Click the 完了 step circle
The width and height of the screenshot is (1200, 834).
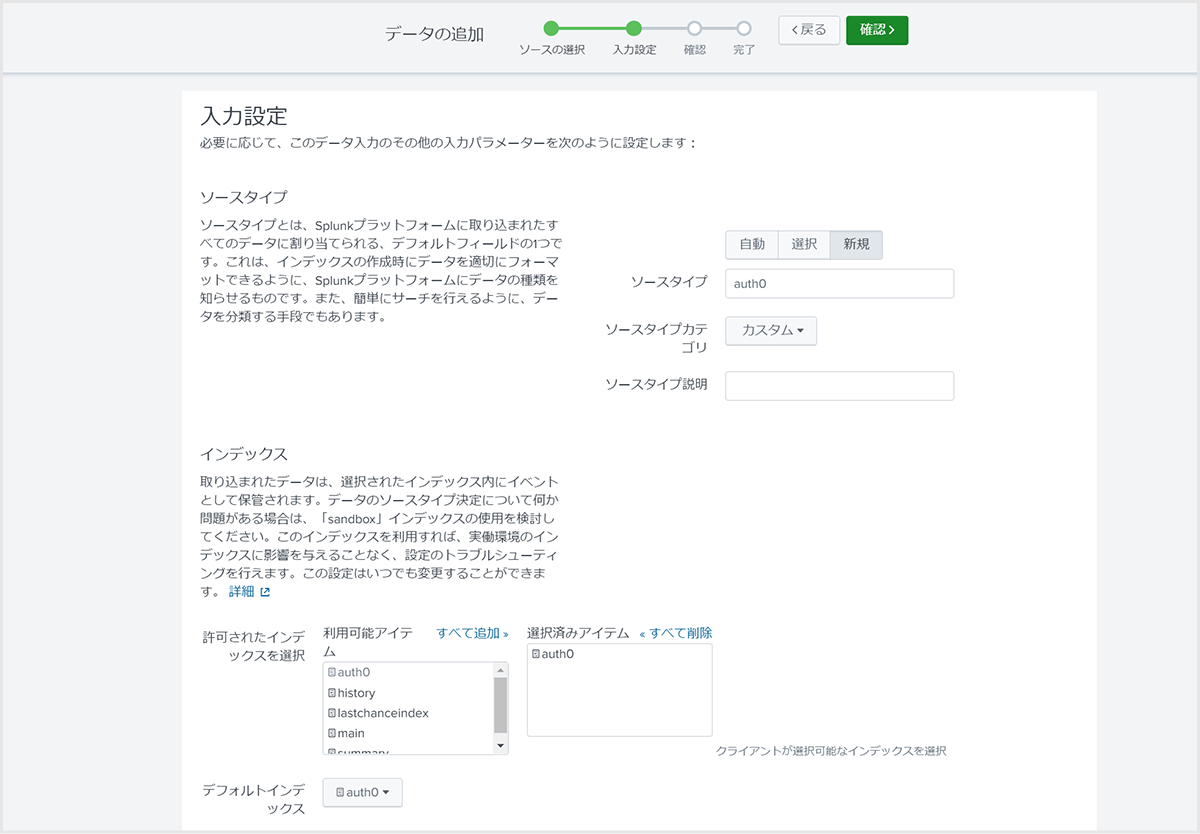tap(744, 29)
